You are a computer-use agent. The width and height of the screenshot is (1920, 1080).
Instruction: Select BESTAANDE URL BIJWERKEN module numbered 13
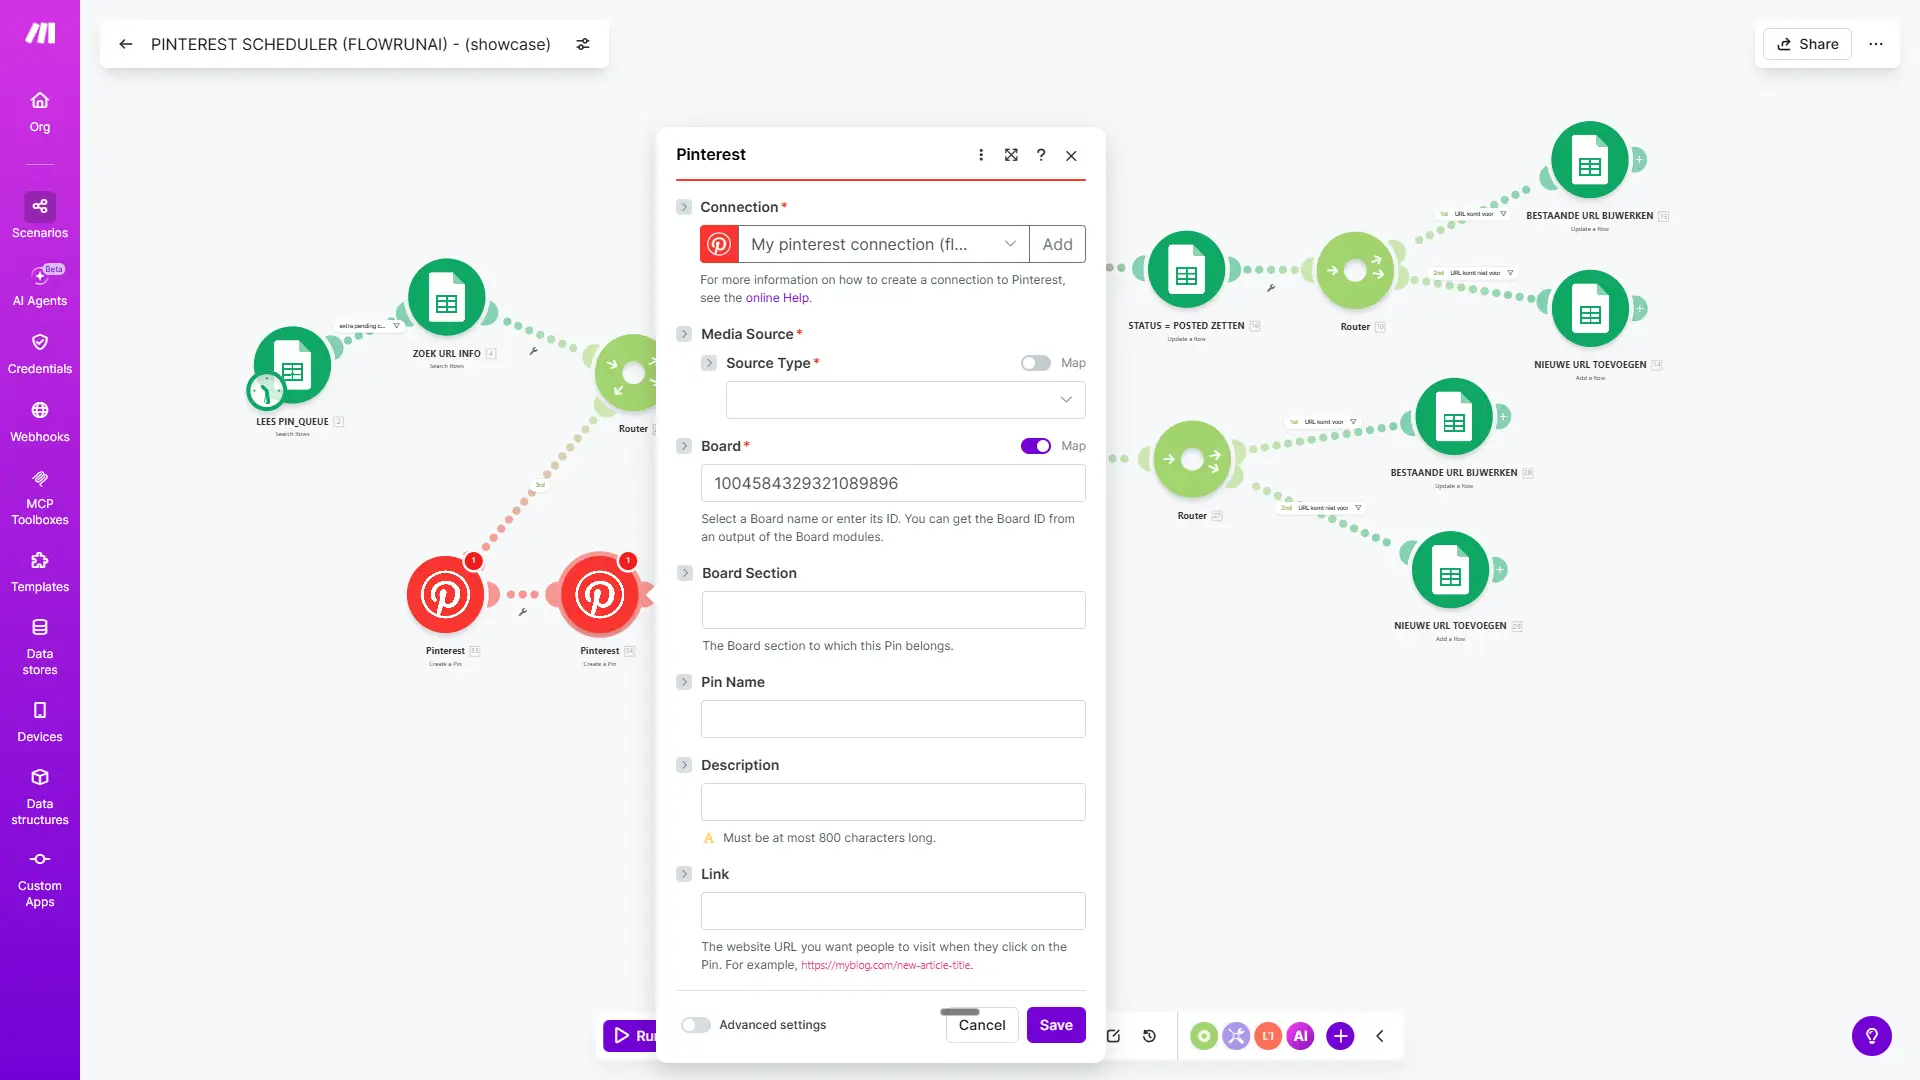pos(1590,160)
